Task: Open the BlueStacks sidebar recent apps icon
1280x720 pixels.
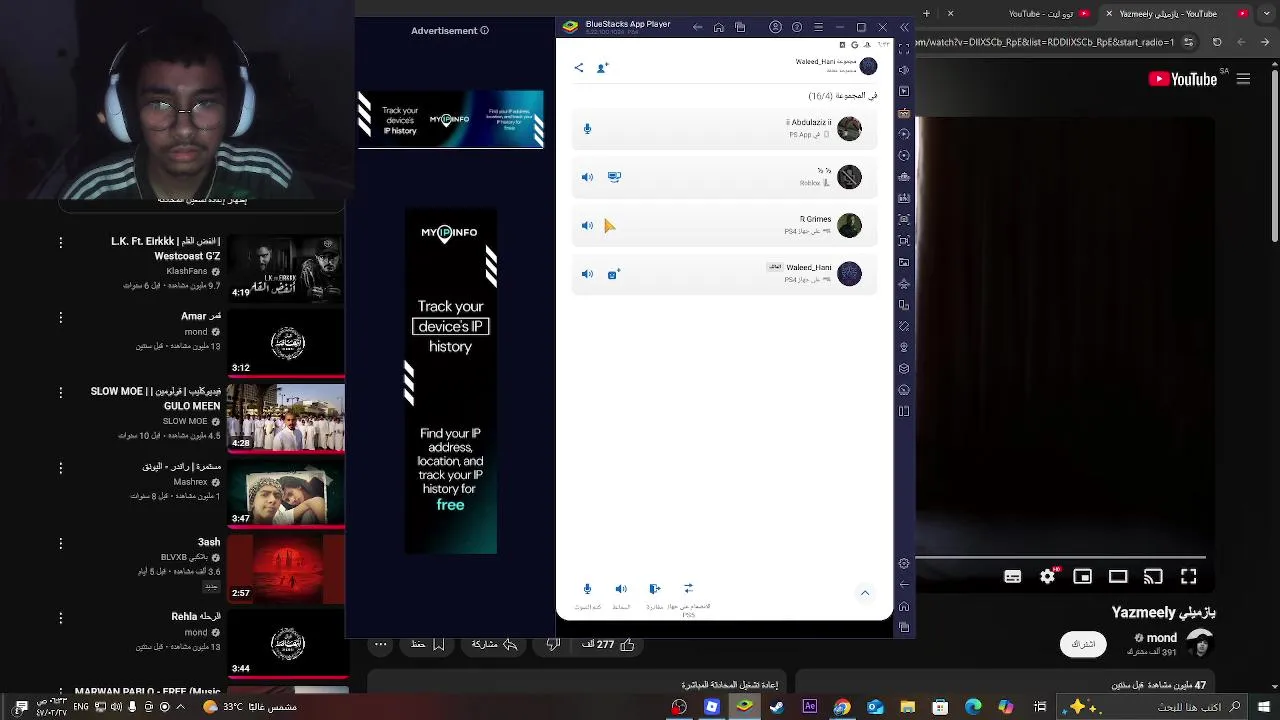Action: click(x=904, y=627)
